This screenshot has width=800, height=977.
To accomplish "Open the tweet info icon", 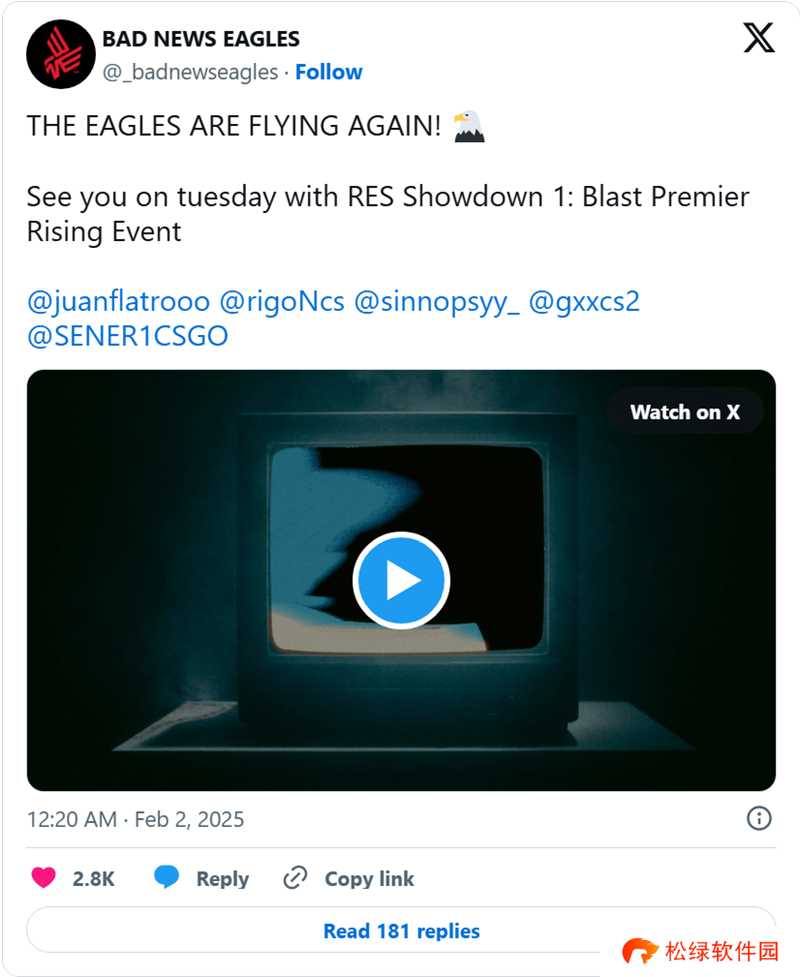I will tap(759, 819).
